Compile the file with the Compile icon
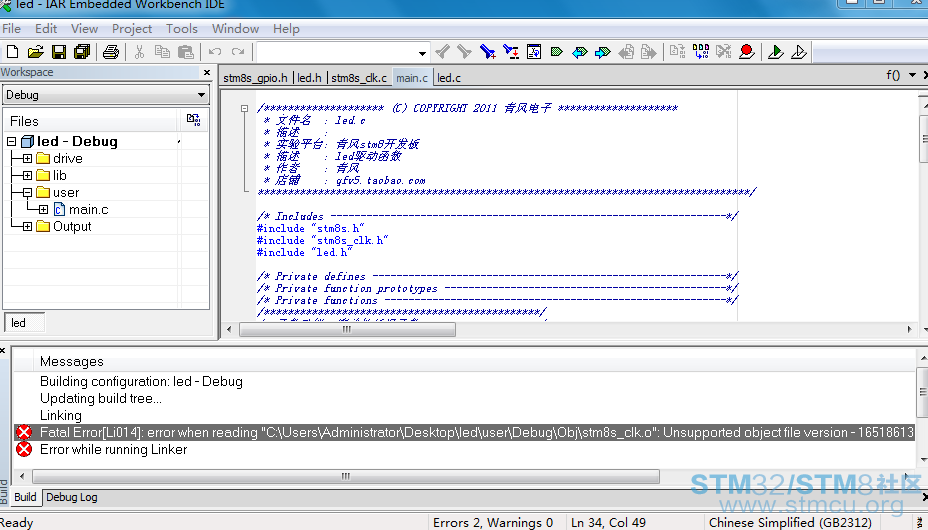Screen dimensions: 928x530 [x=678, y=52]
